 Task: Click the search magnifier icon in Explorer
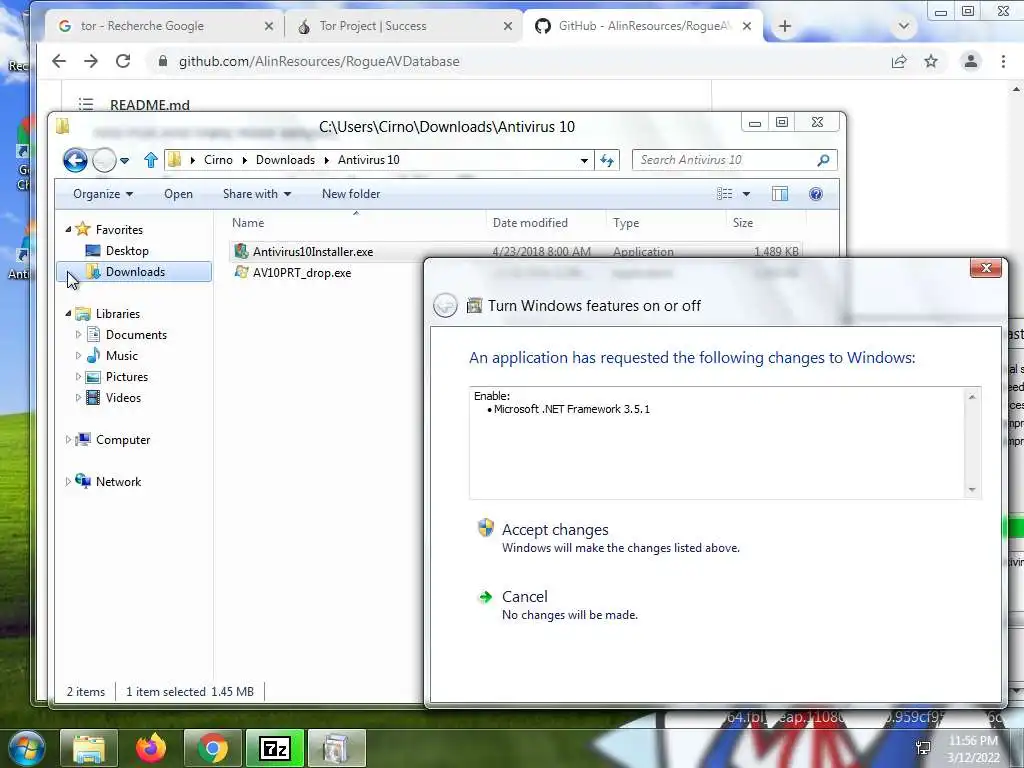tap(824, 160)
